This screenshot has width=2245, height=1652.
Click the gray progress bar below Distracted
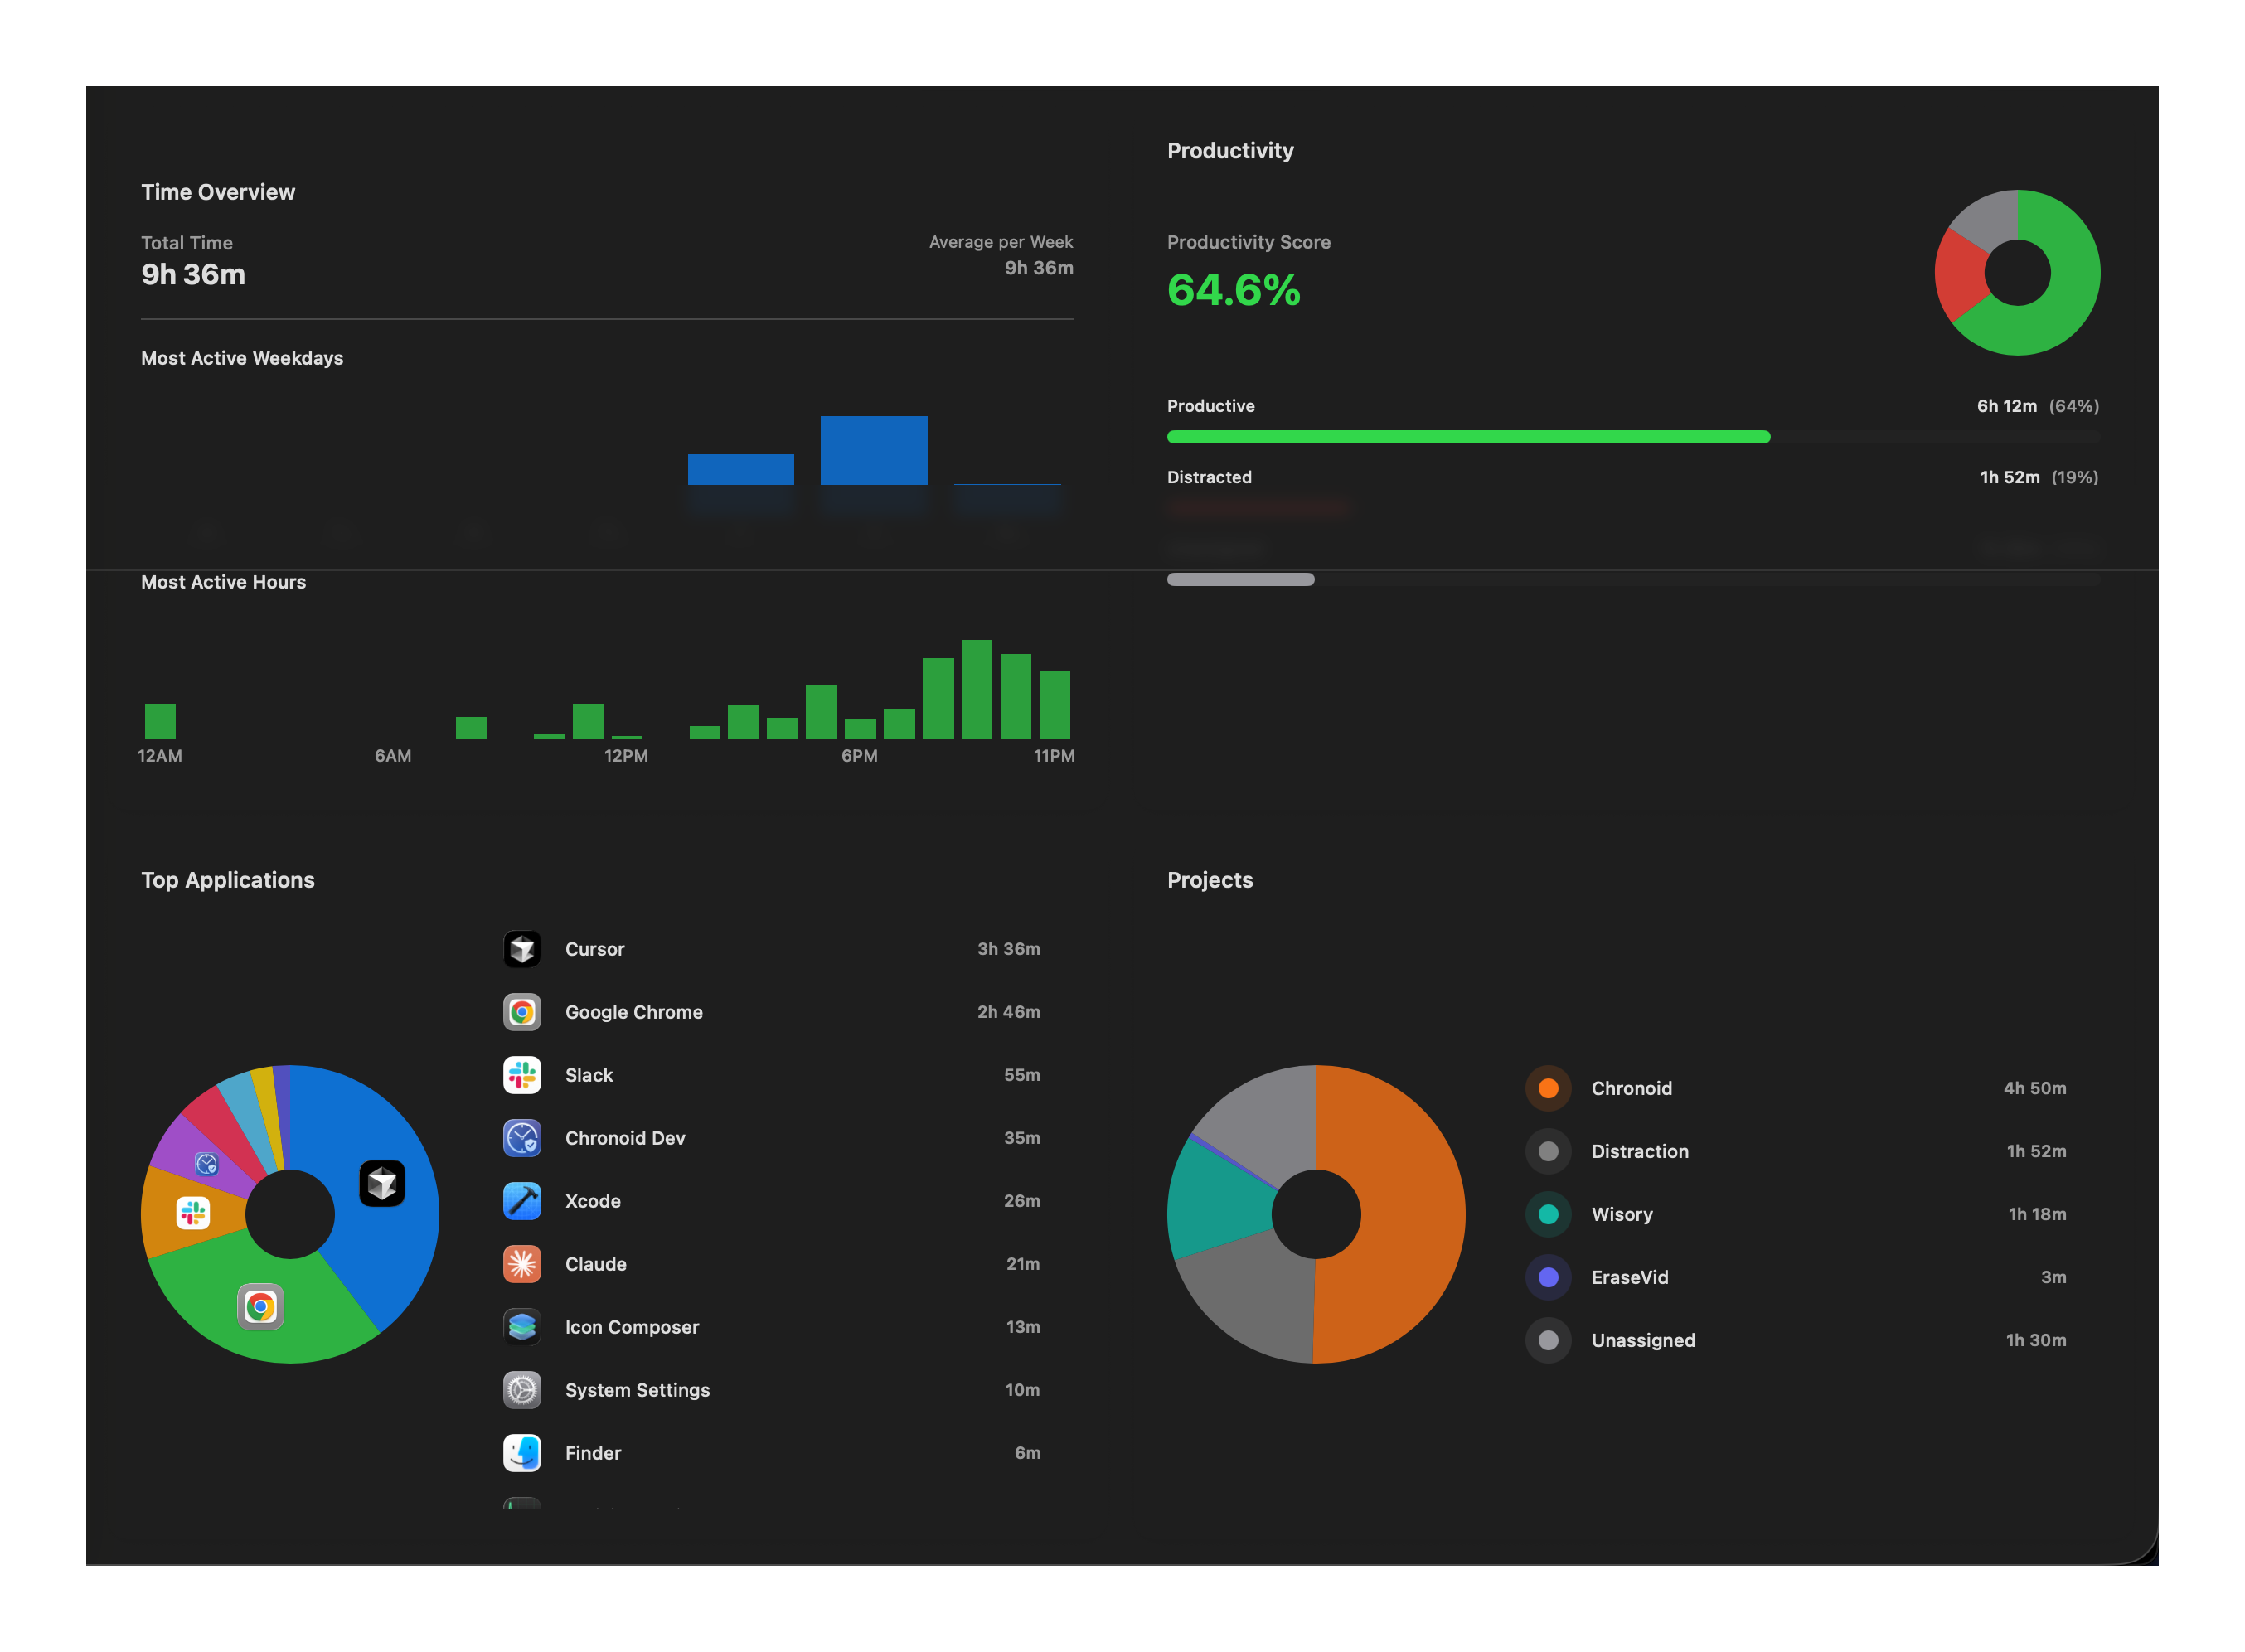[1240, 580]
